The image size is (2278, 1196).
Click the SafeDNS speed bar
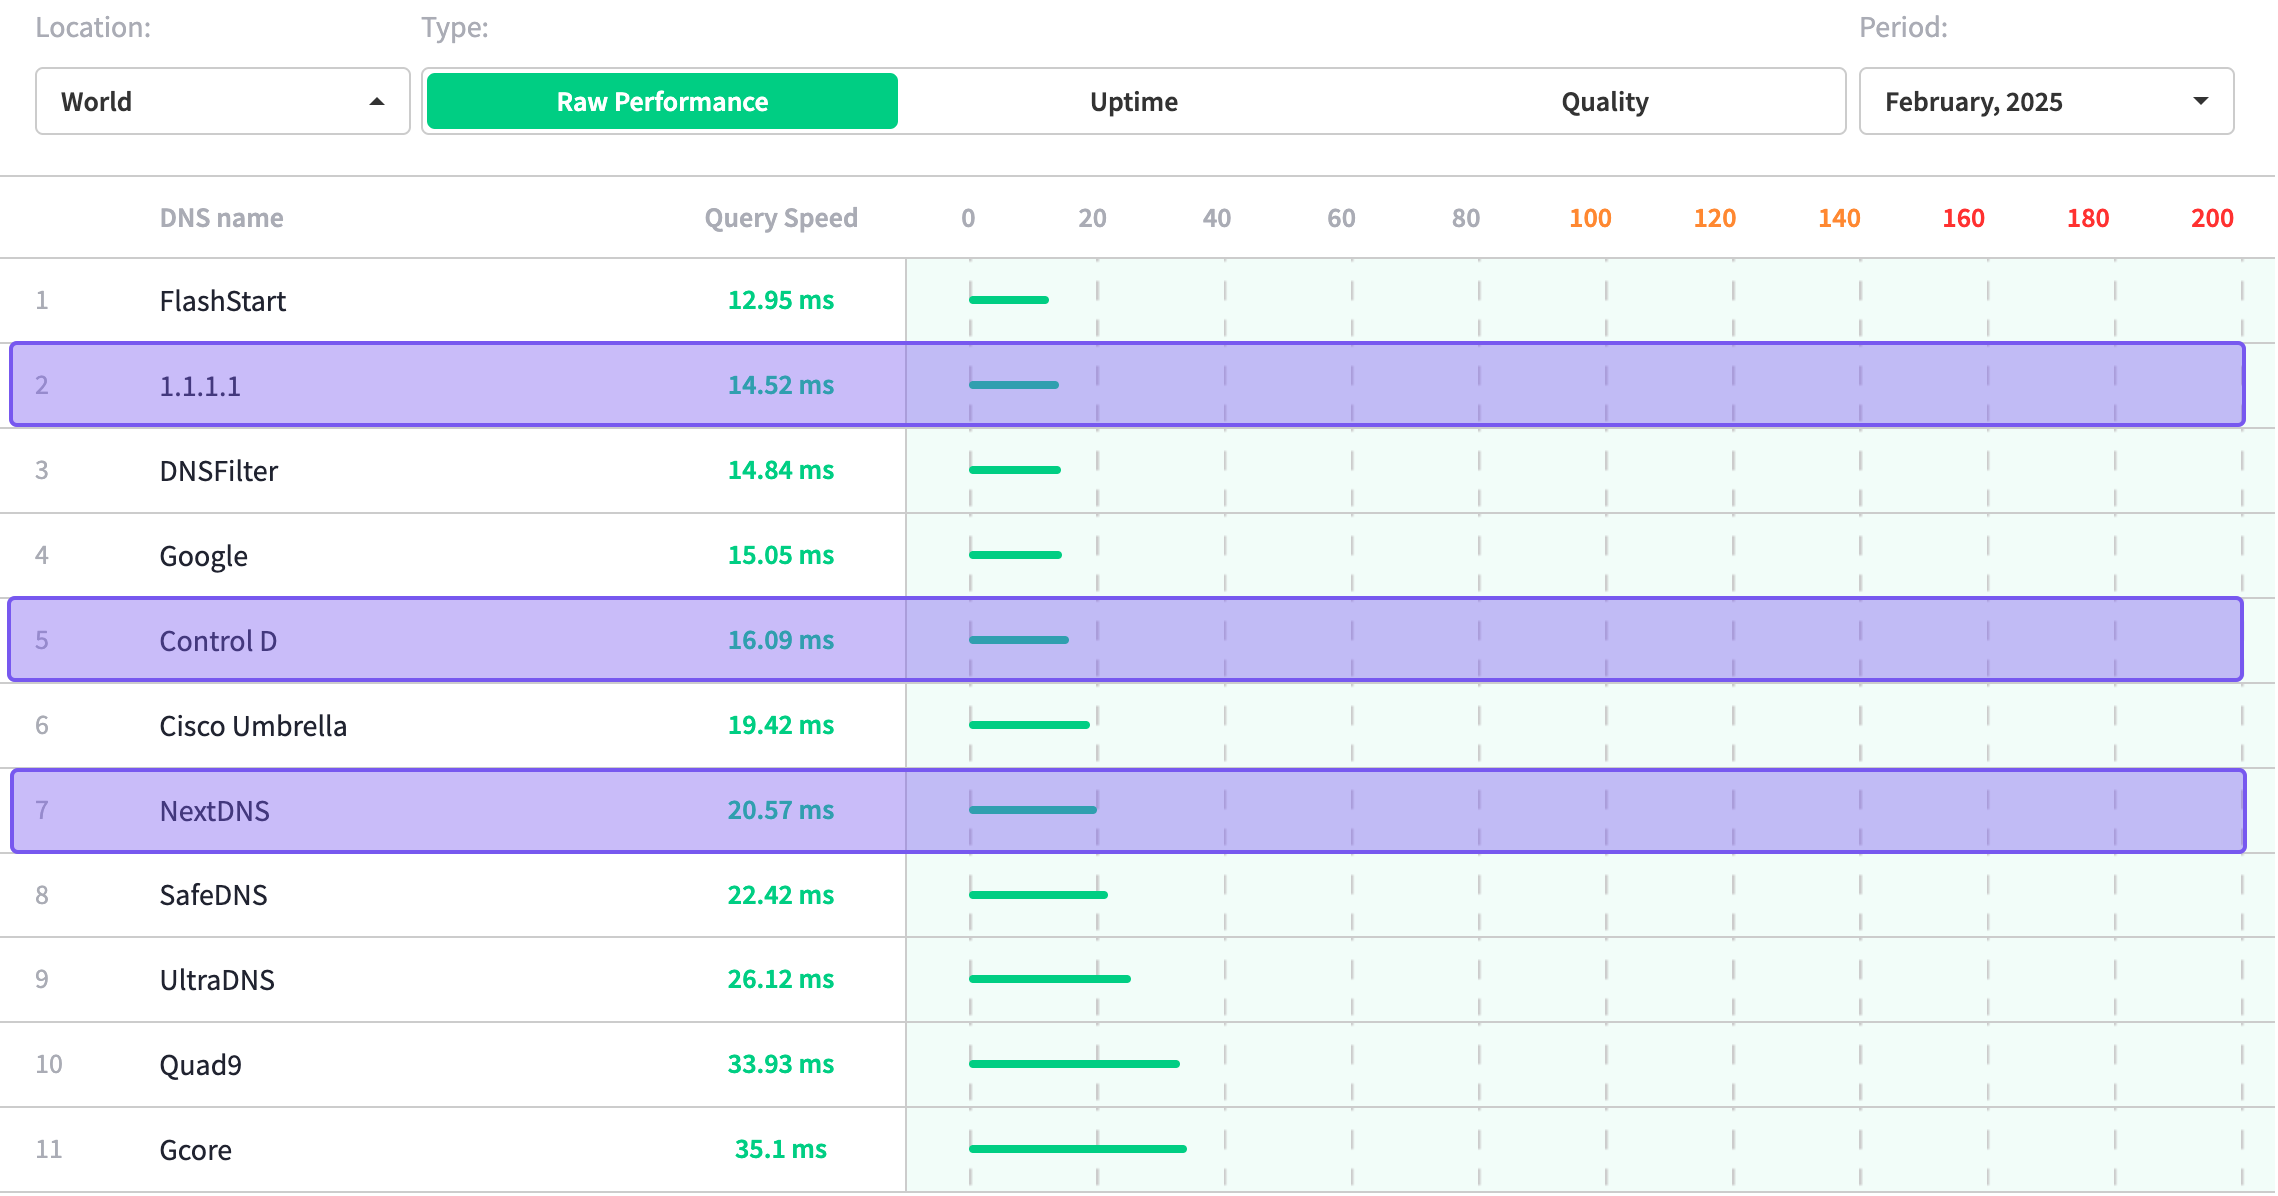point(1038,895)
